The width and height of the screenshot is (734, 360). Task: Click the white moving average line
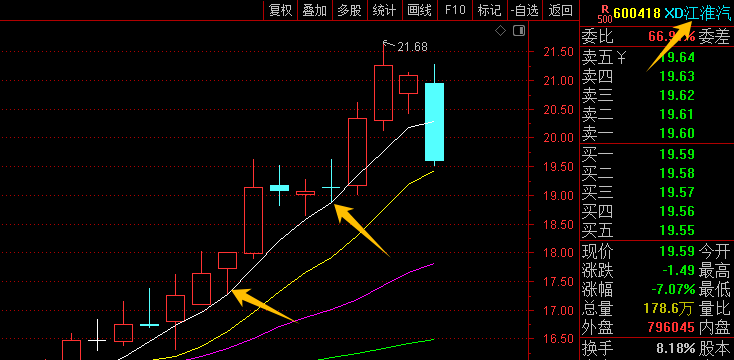click(281, 240)
